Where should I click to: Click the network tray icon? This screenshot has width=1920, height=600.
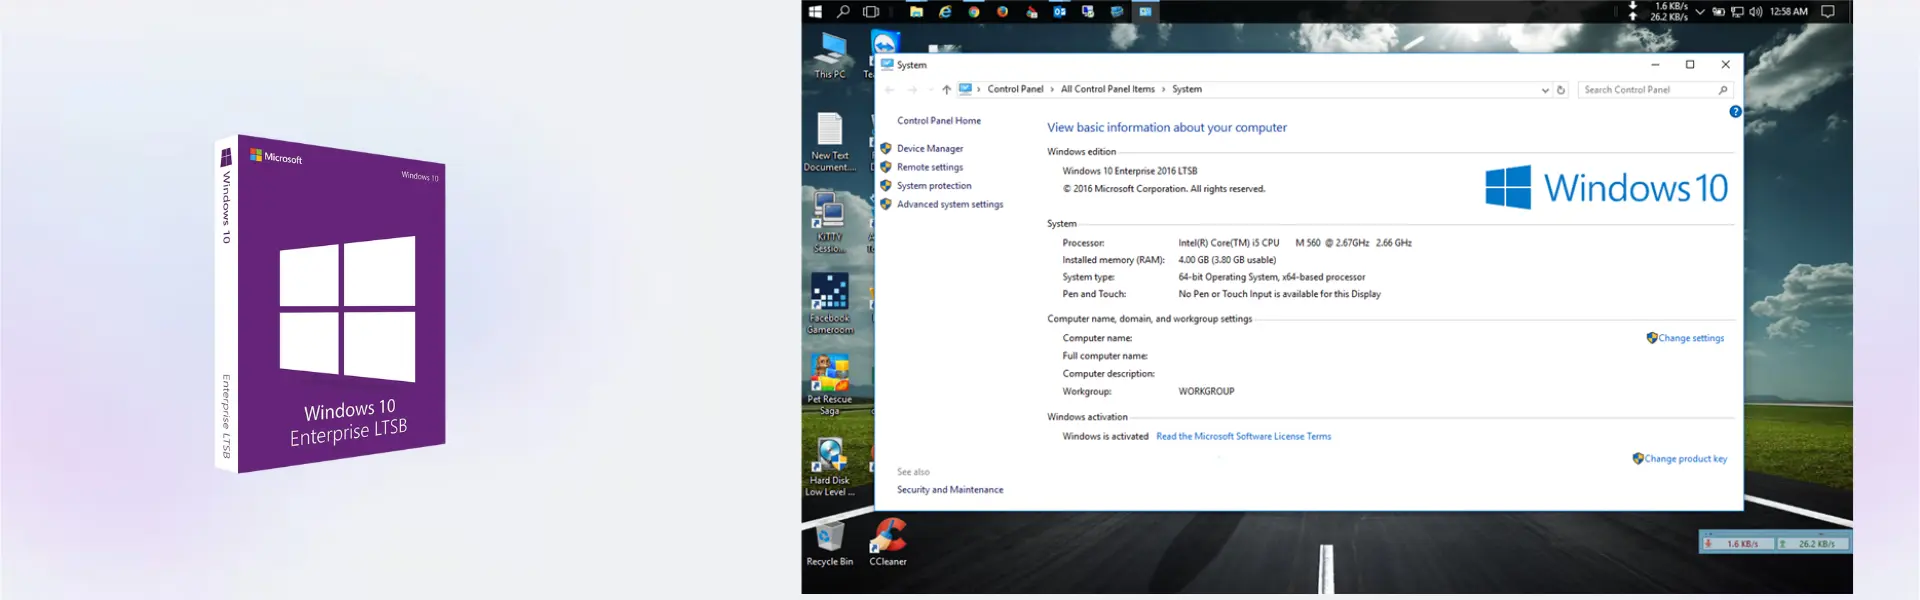[x=1737, y=12]
